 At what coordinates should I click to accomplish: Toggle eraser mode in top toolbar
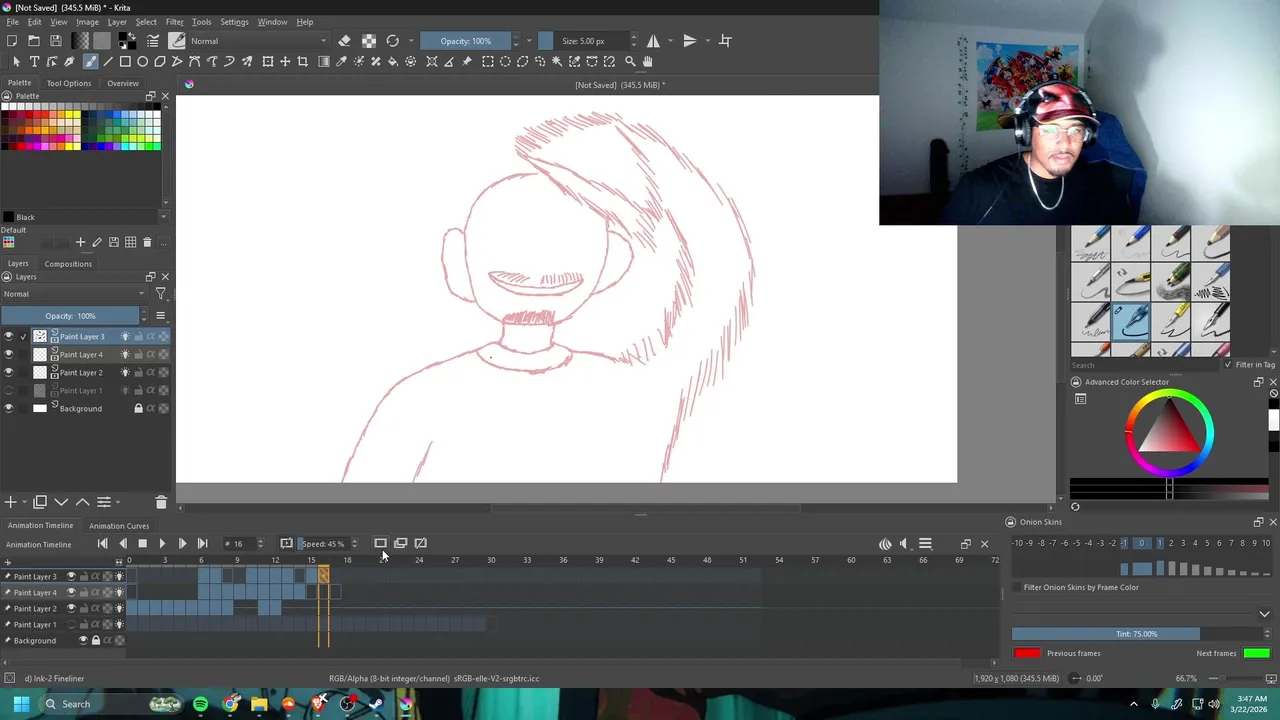(344, 41)
